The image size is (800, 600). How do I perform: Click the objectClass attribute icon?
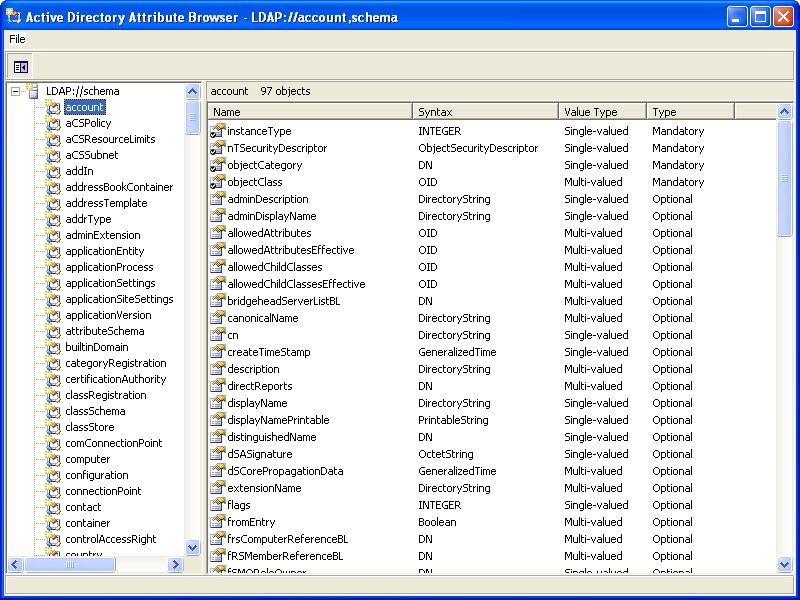(218, 182)
